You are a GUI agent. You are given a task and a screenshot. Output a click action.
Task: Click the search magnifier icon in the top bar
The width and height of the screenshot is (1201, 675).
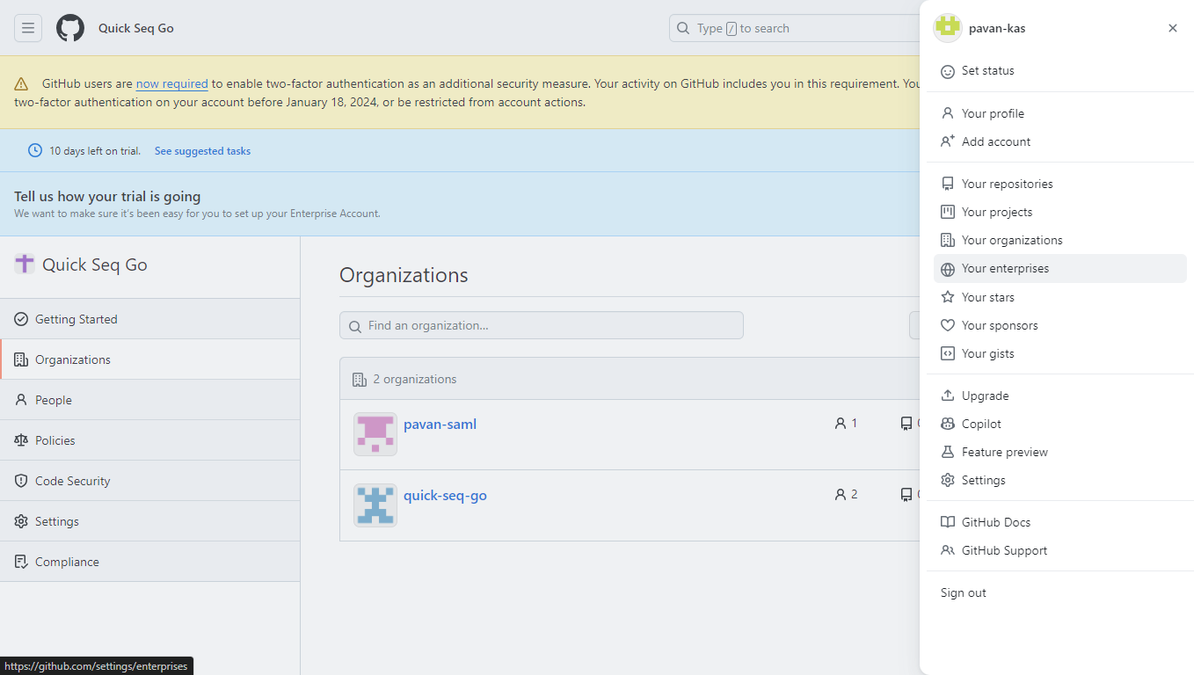click(x=683, y=28)
